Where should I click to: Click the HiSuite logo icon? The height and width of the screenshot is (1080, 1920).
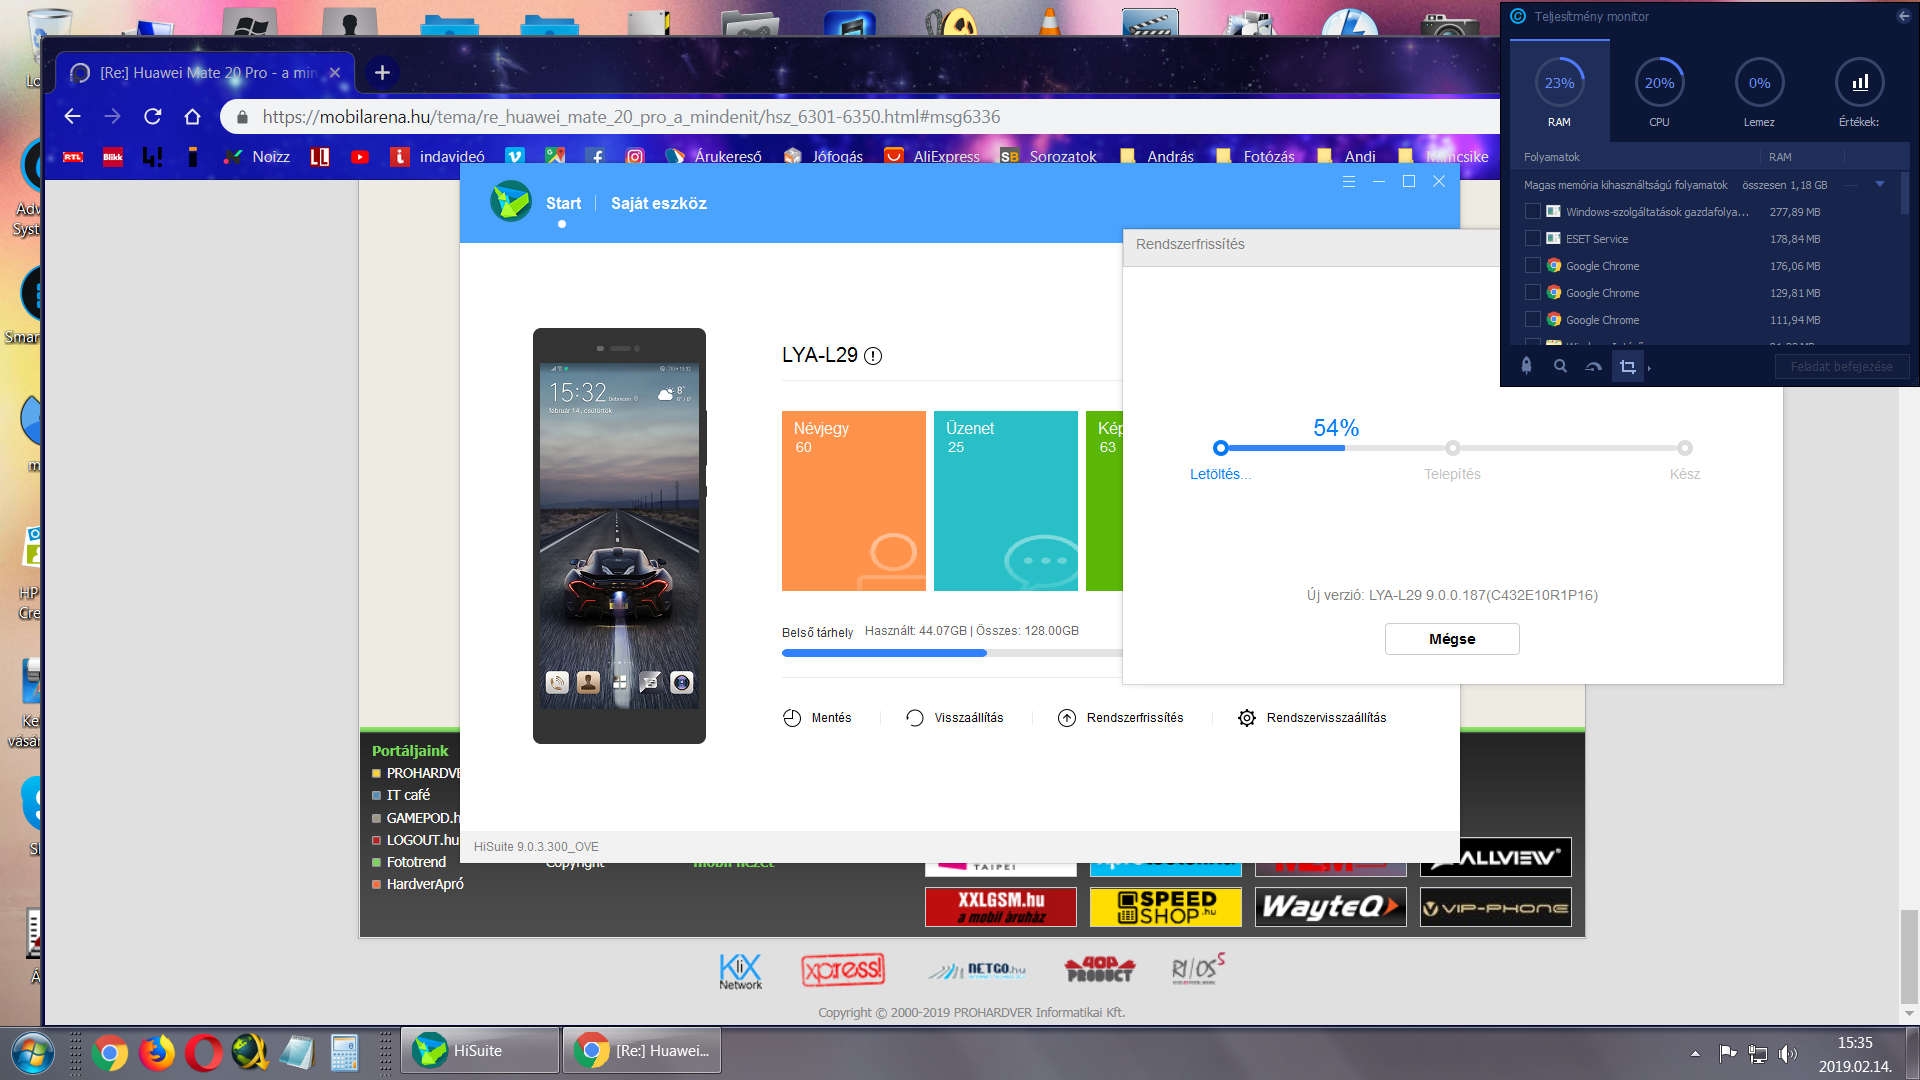[x=511, y=201]
